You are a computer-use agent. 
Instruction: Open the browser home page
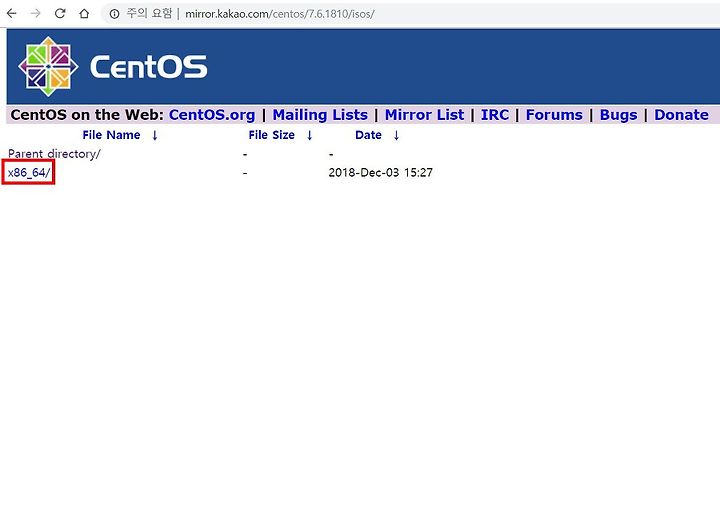(x=84, y=14)
